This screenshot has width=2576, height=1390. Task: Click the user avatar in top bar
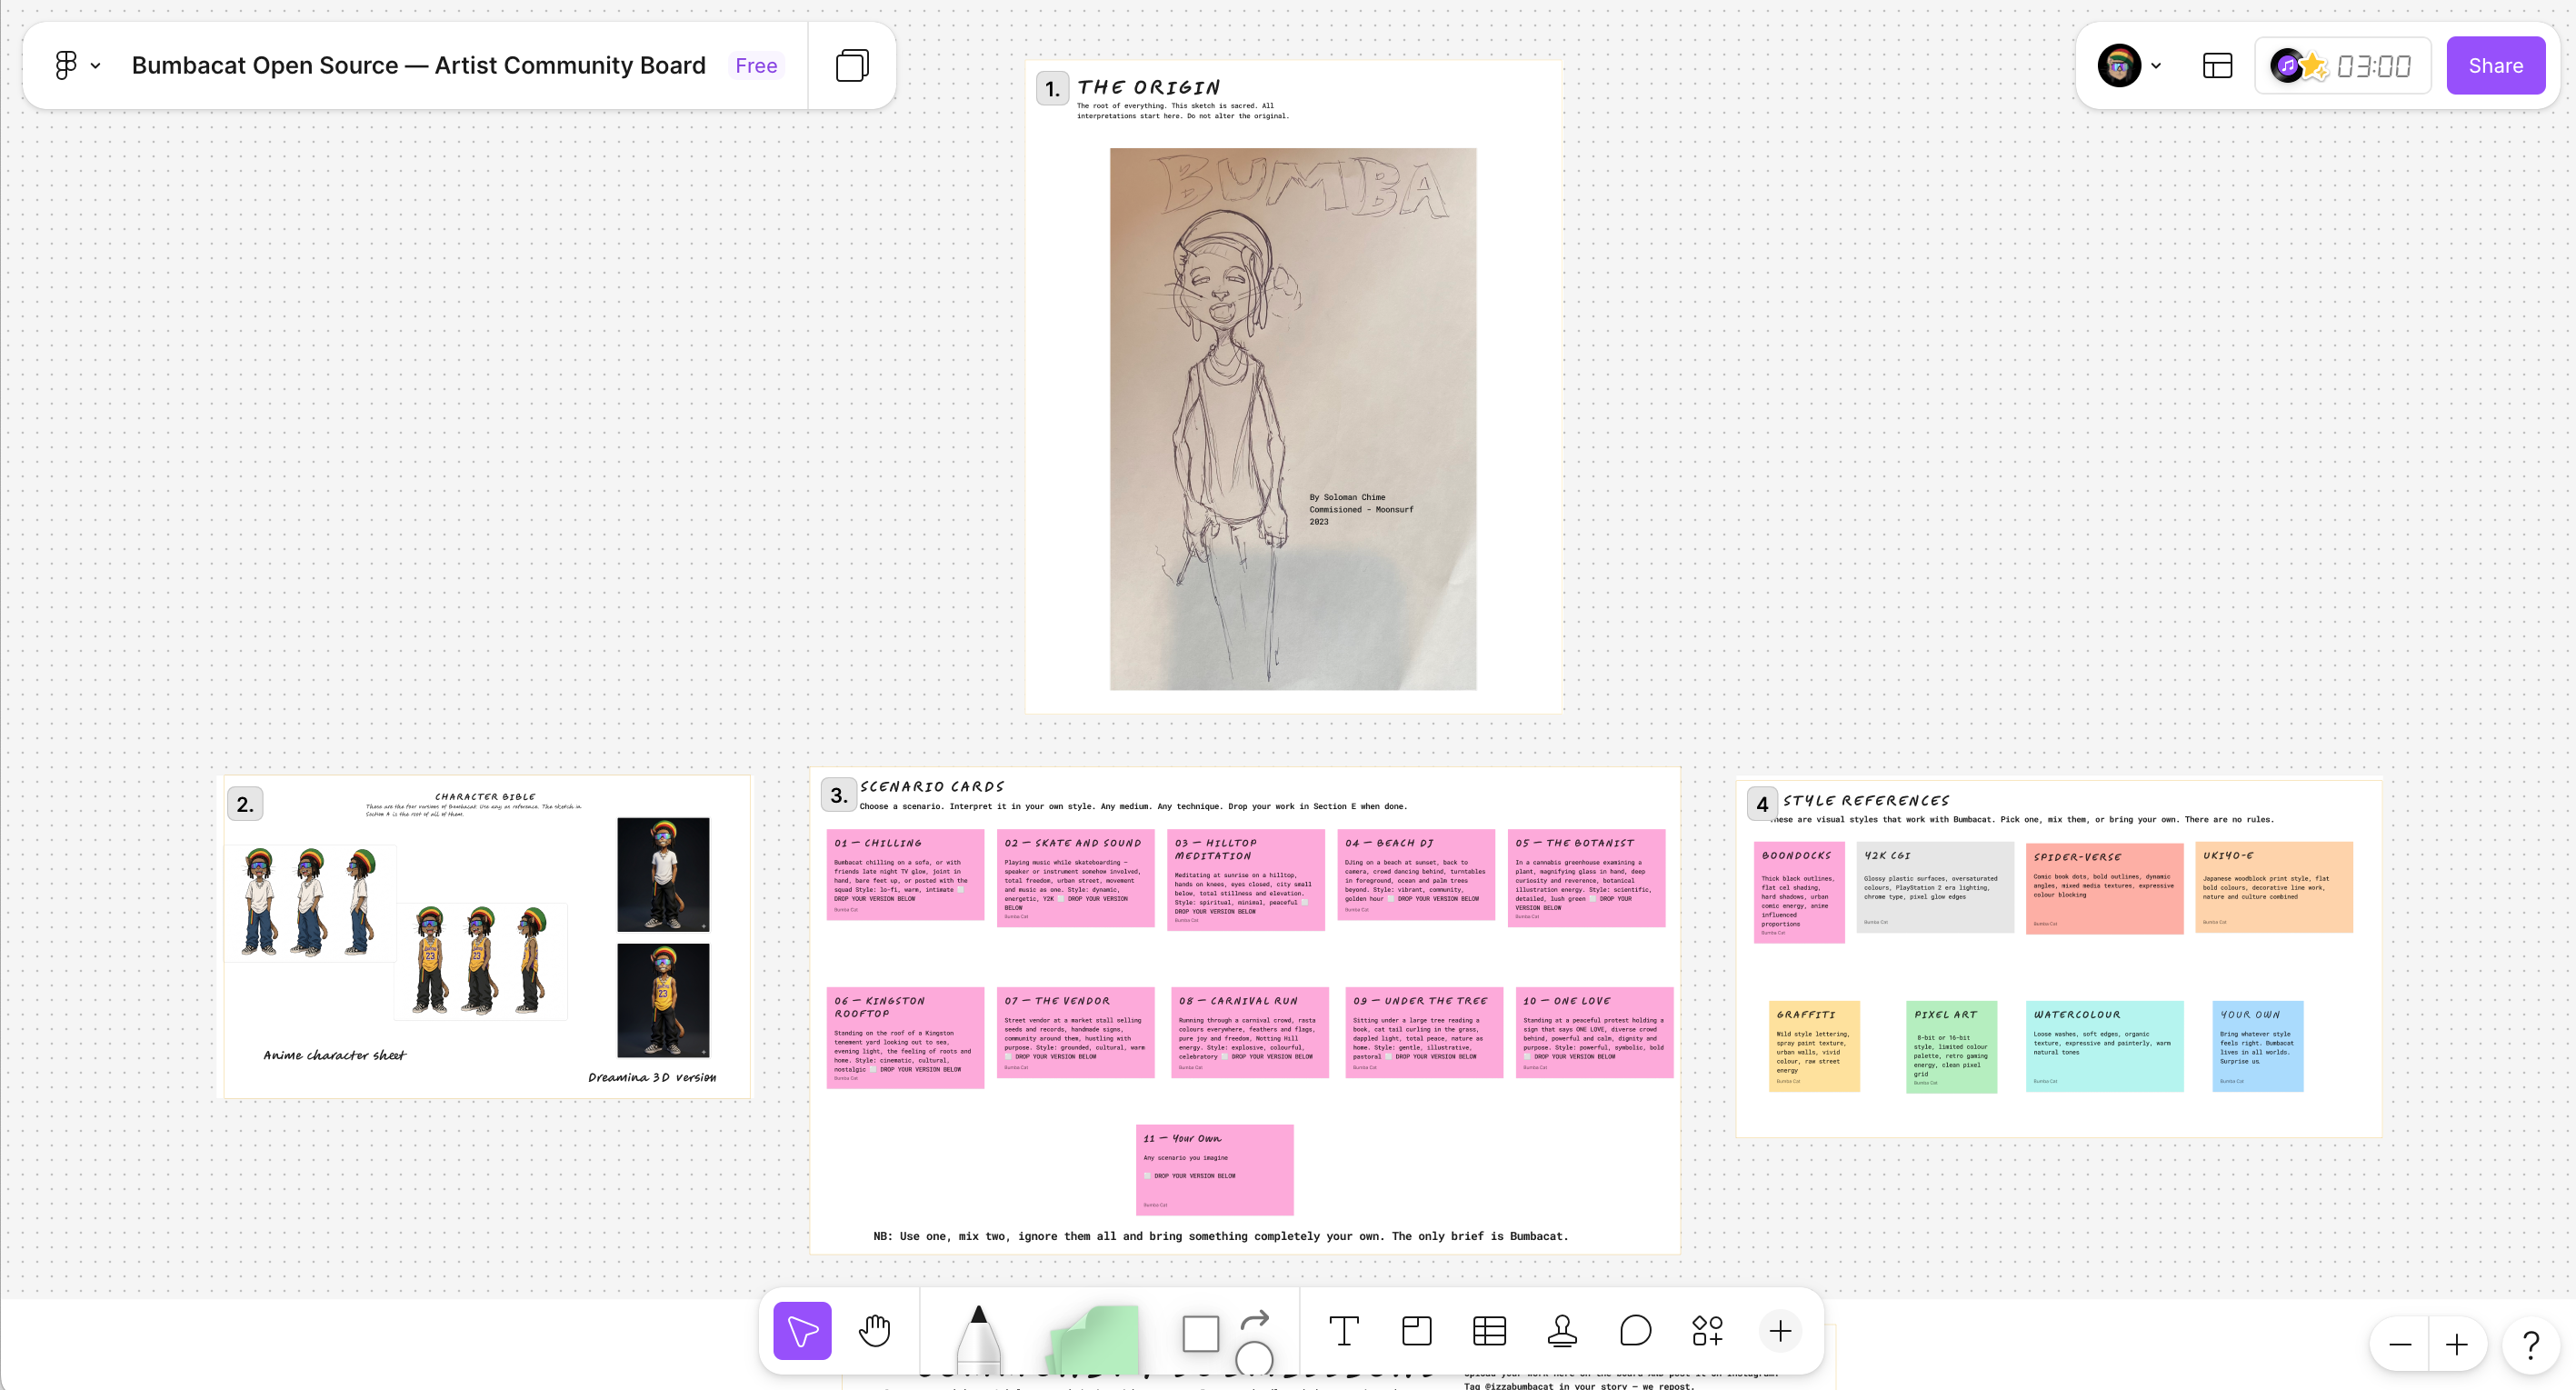click(x=2119, y=65)
